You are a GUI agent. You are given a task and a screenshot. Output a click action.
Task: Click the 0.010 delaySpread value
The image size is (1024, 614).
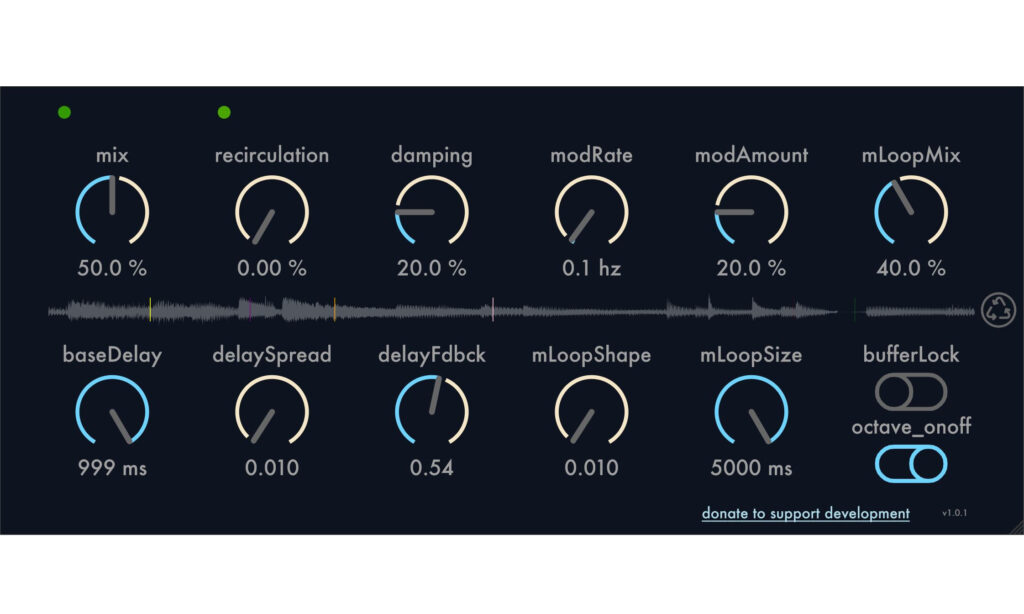(272, 468)
